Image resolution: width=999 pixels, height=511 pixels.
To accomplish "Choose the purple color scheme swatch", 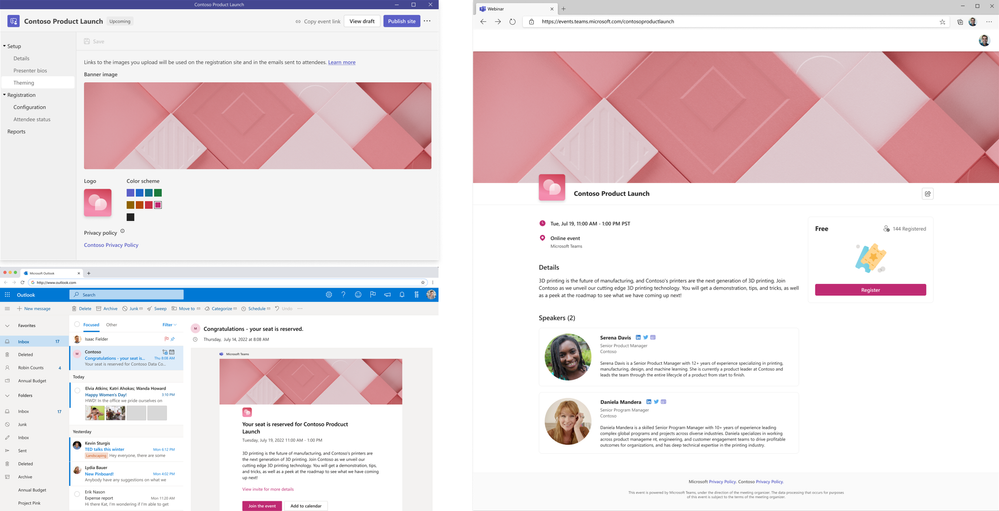I will coord(131,192).
